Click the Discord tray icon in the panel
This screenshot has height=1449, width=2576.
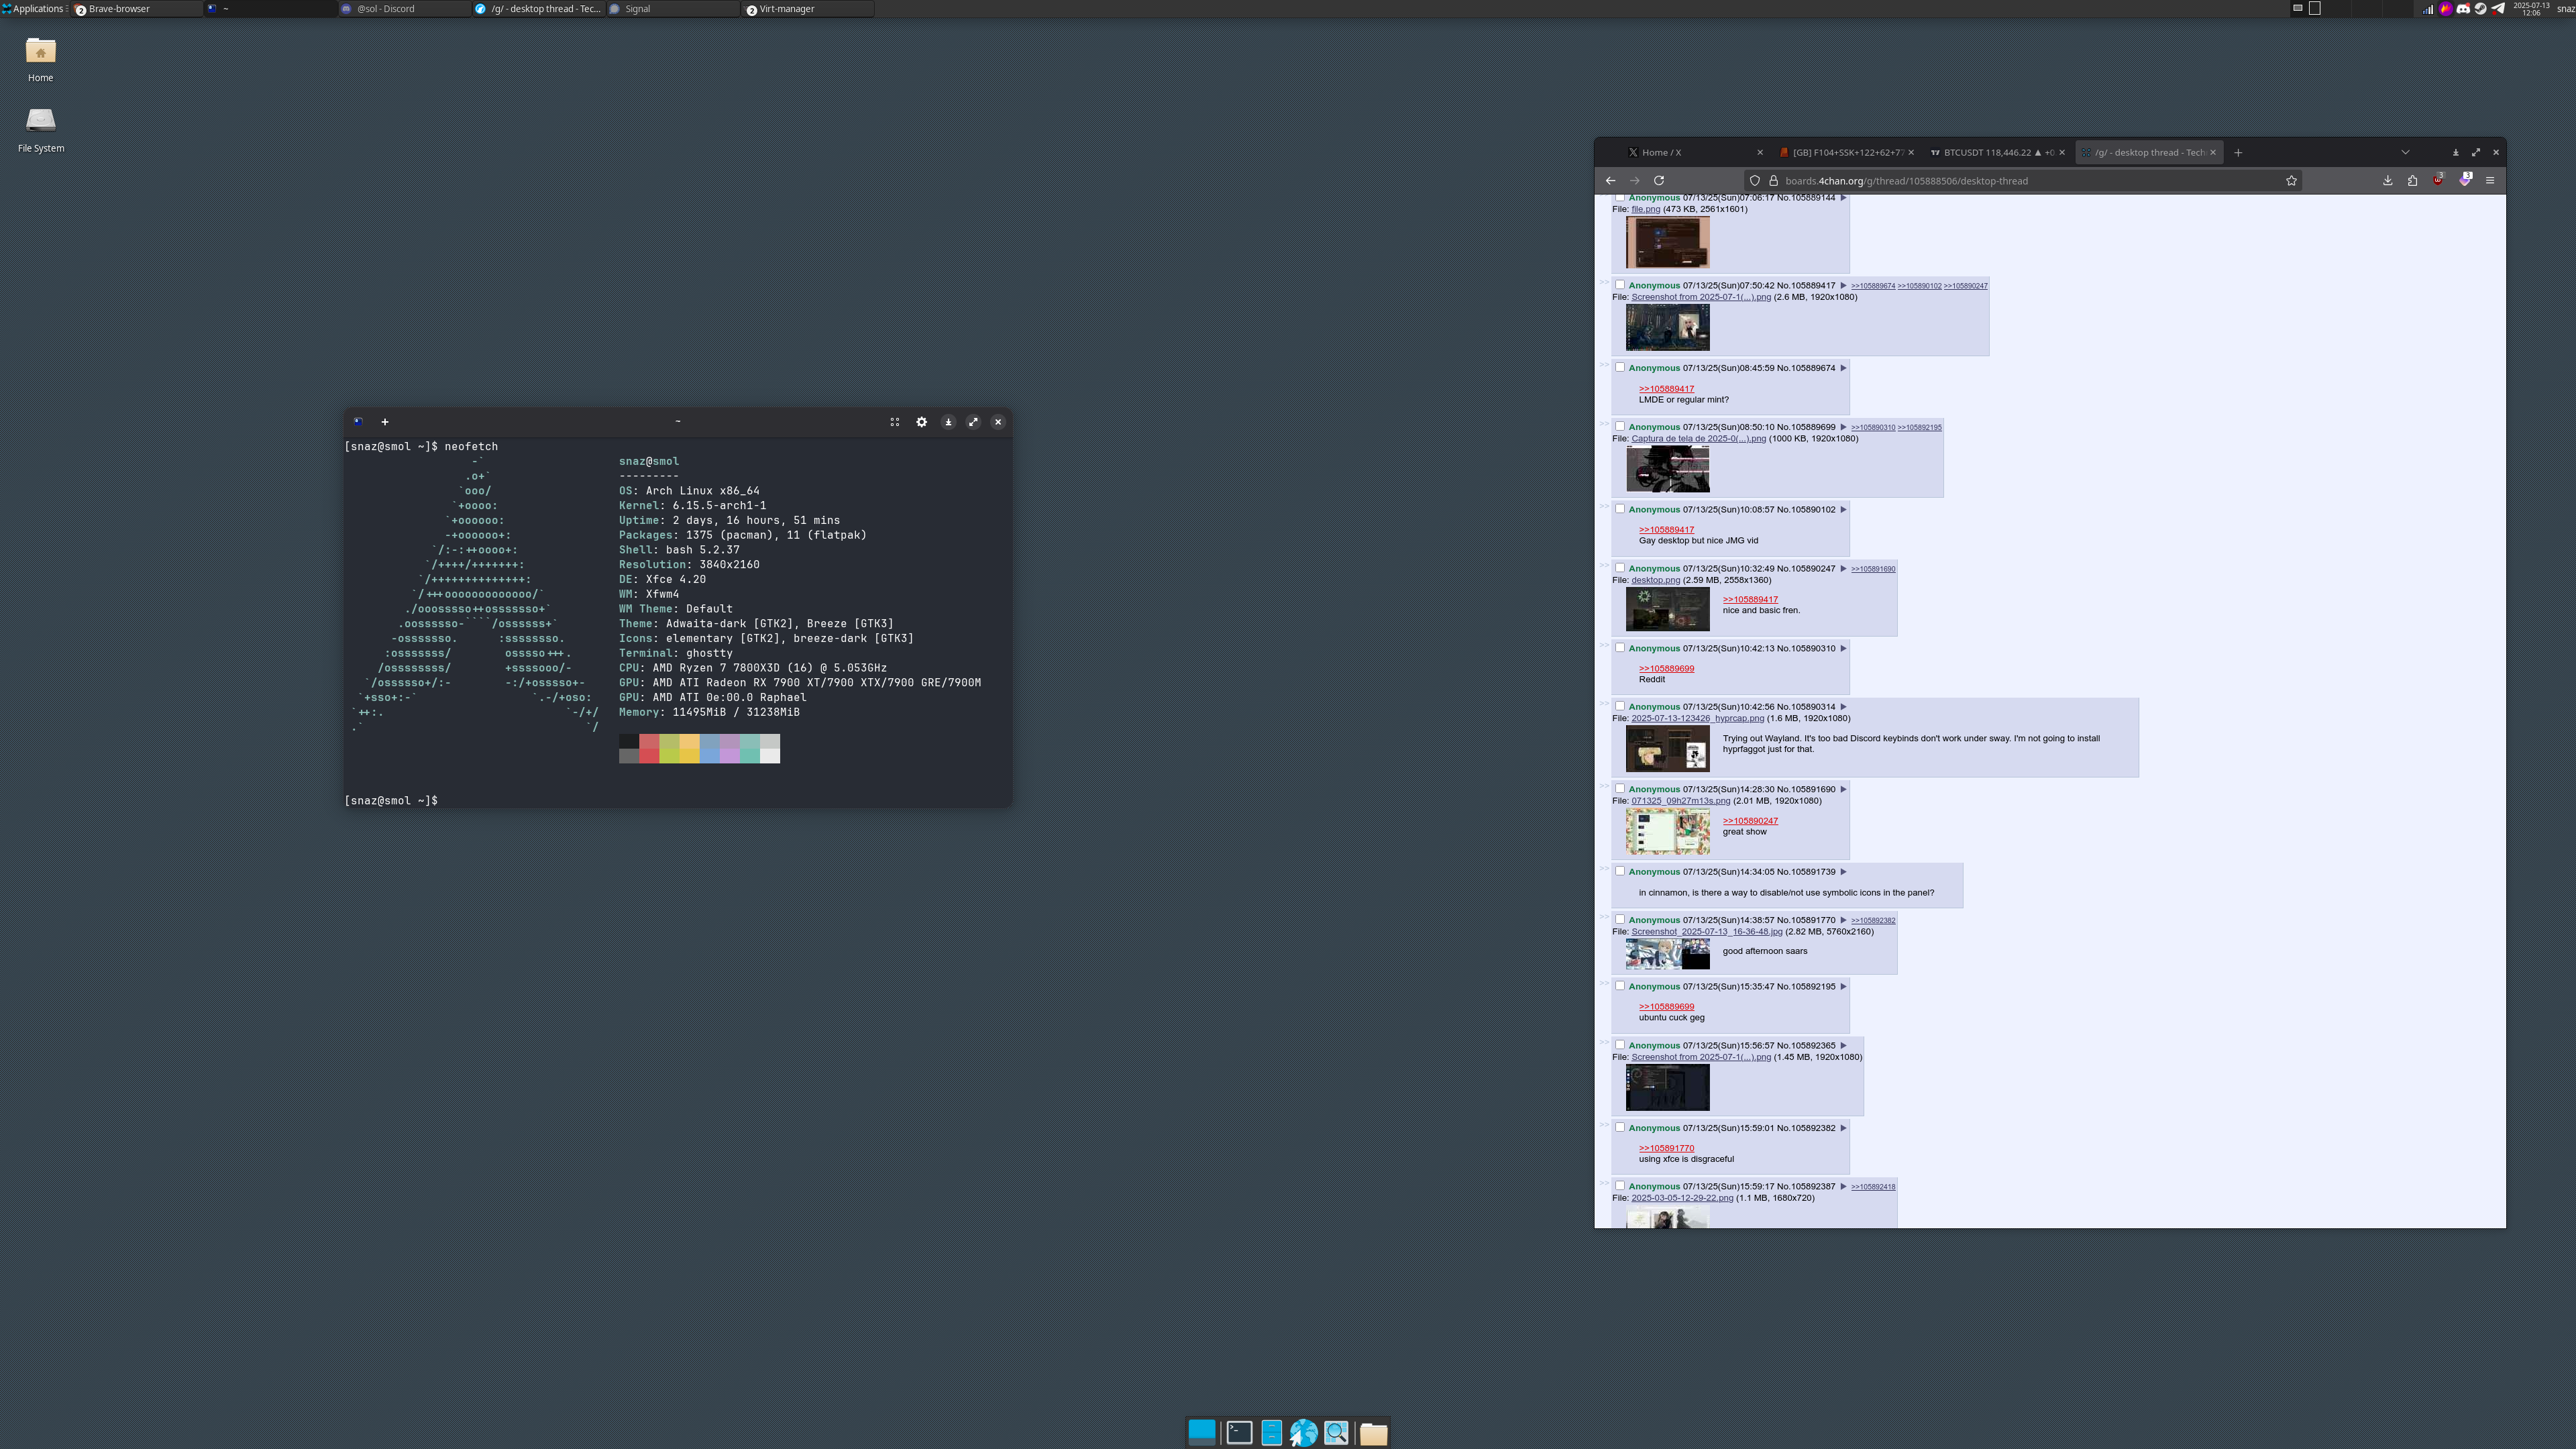tap(2463, 9)
